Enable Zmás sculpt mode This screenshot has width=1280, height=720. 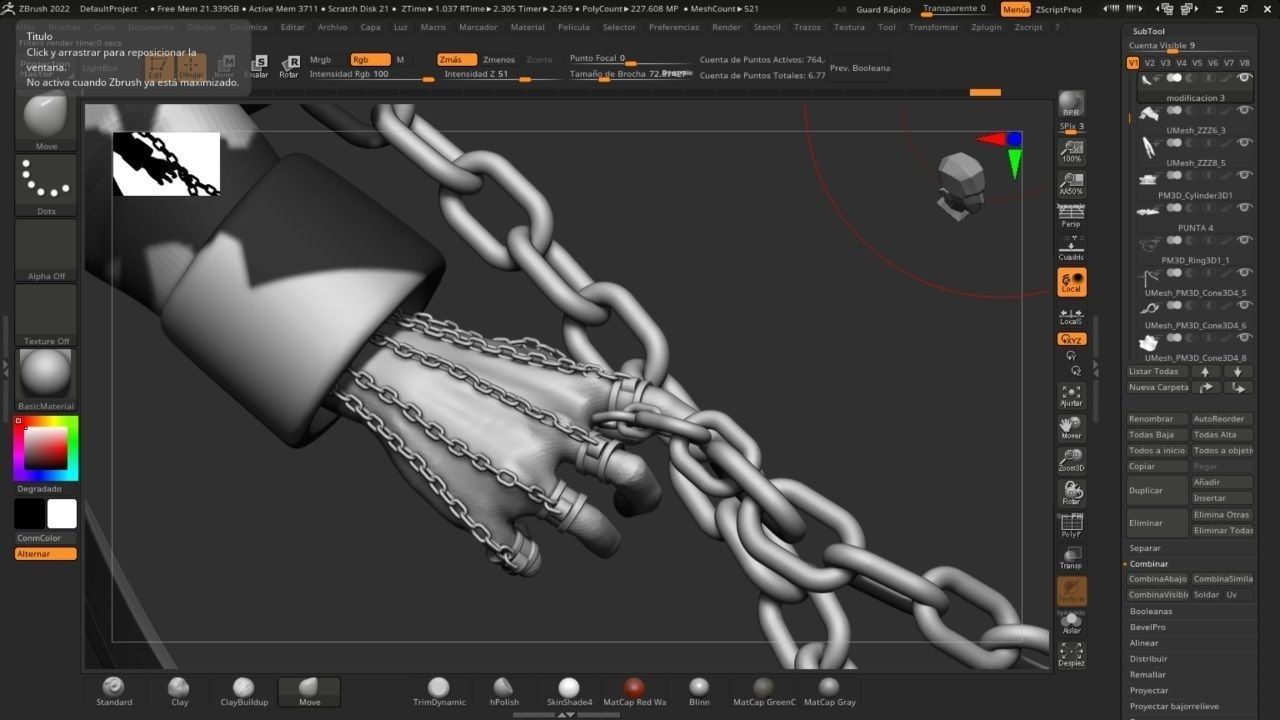tap(456, 60)
